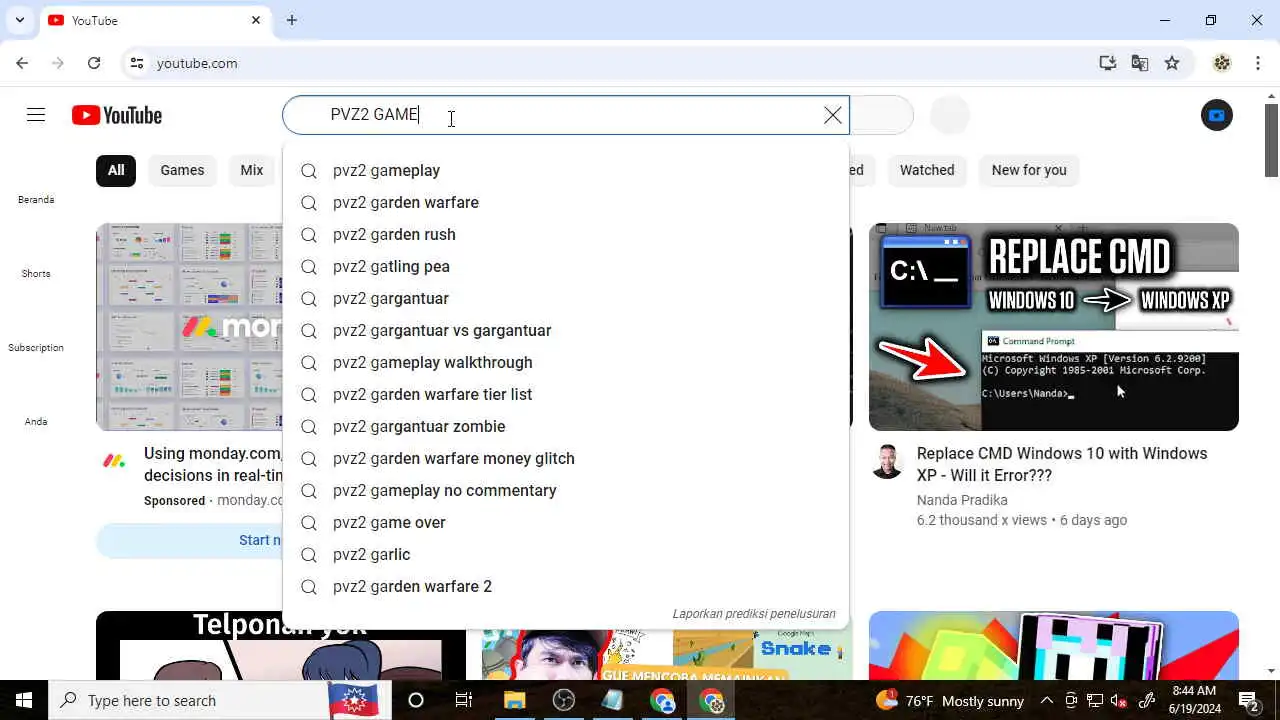
Task: Reload the page
Action: click(x=94, y=63)
